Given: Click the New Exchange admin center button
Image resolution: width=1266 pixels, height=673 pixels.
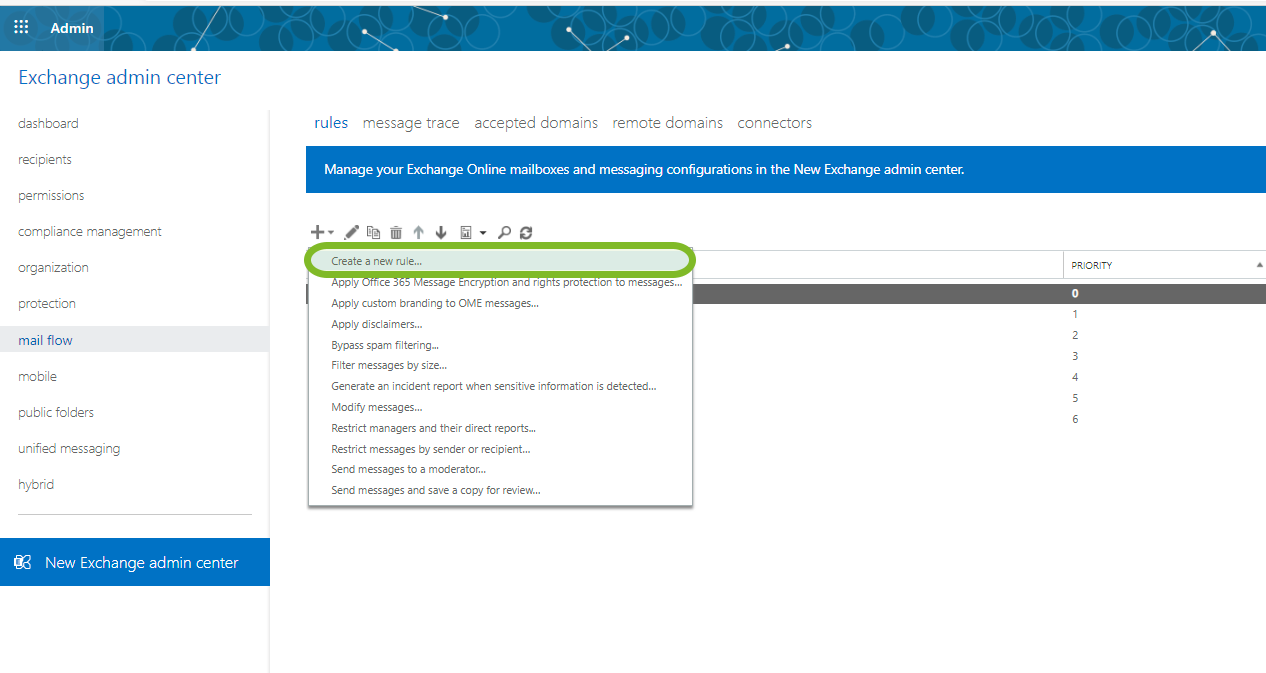Looking at the screenshot, I should 134,562.
